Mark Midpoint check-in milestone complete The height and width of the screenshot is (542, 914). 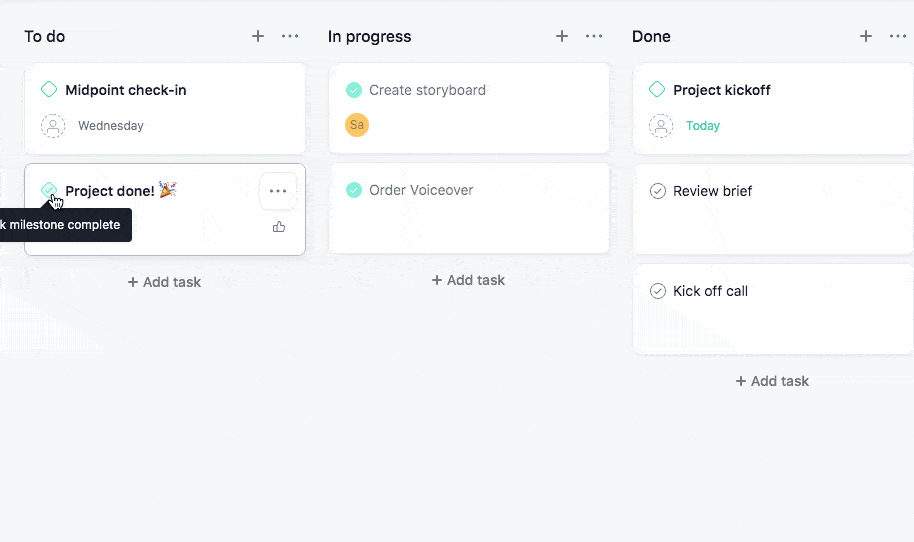pos(49,90)
